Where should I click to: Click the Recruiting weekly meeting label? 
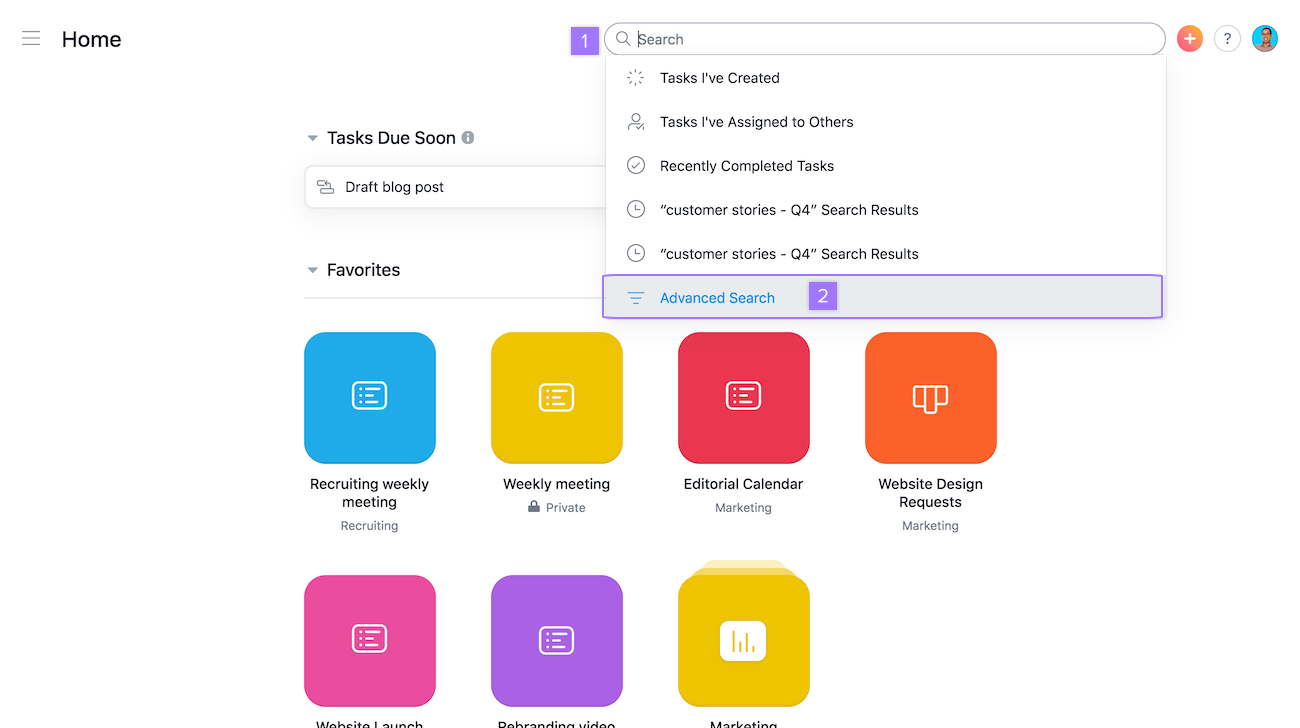[370, 493]
